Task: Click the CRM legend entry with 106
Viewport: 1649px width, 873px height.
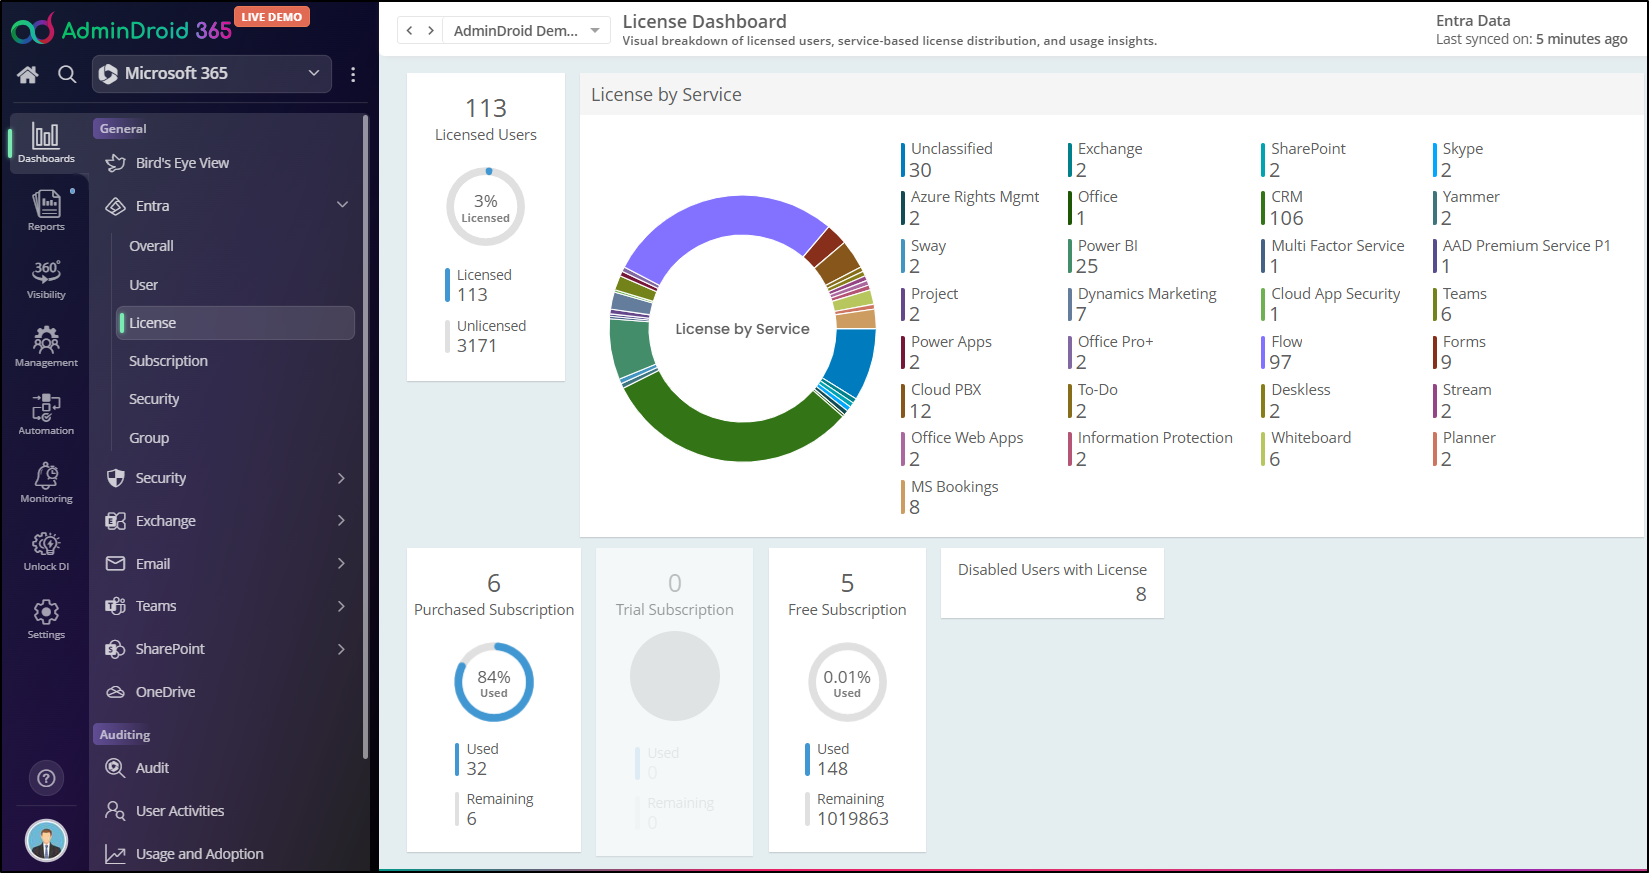Action: coord(1287,208)
